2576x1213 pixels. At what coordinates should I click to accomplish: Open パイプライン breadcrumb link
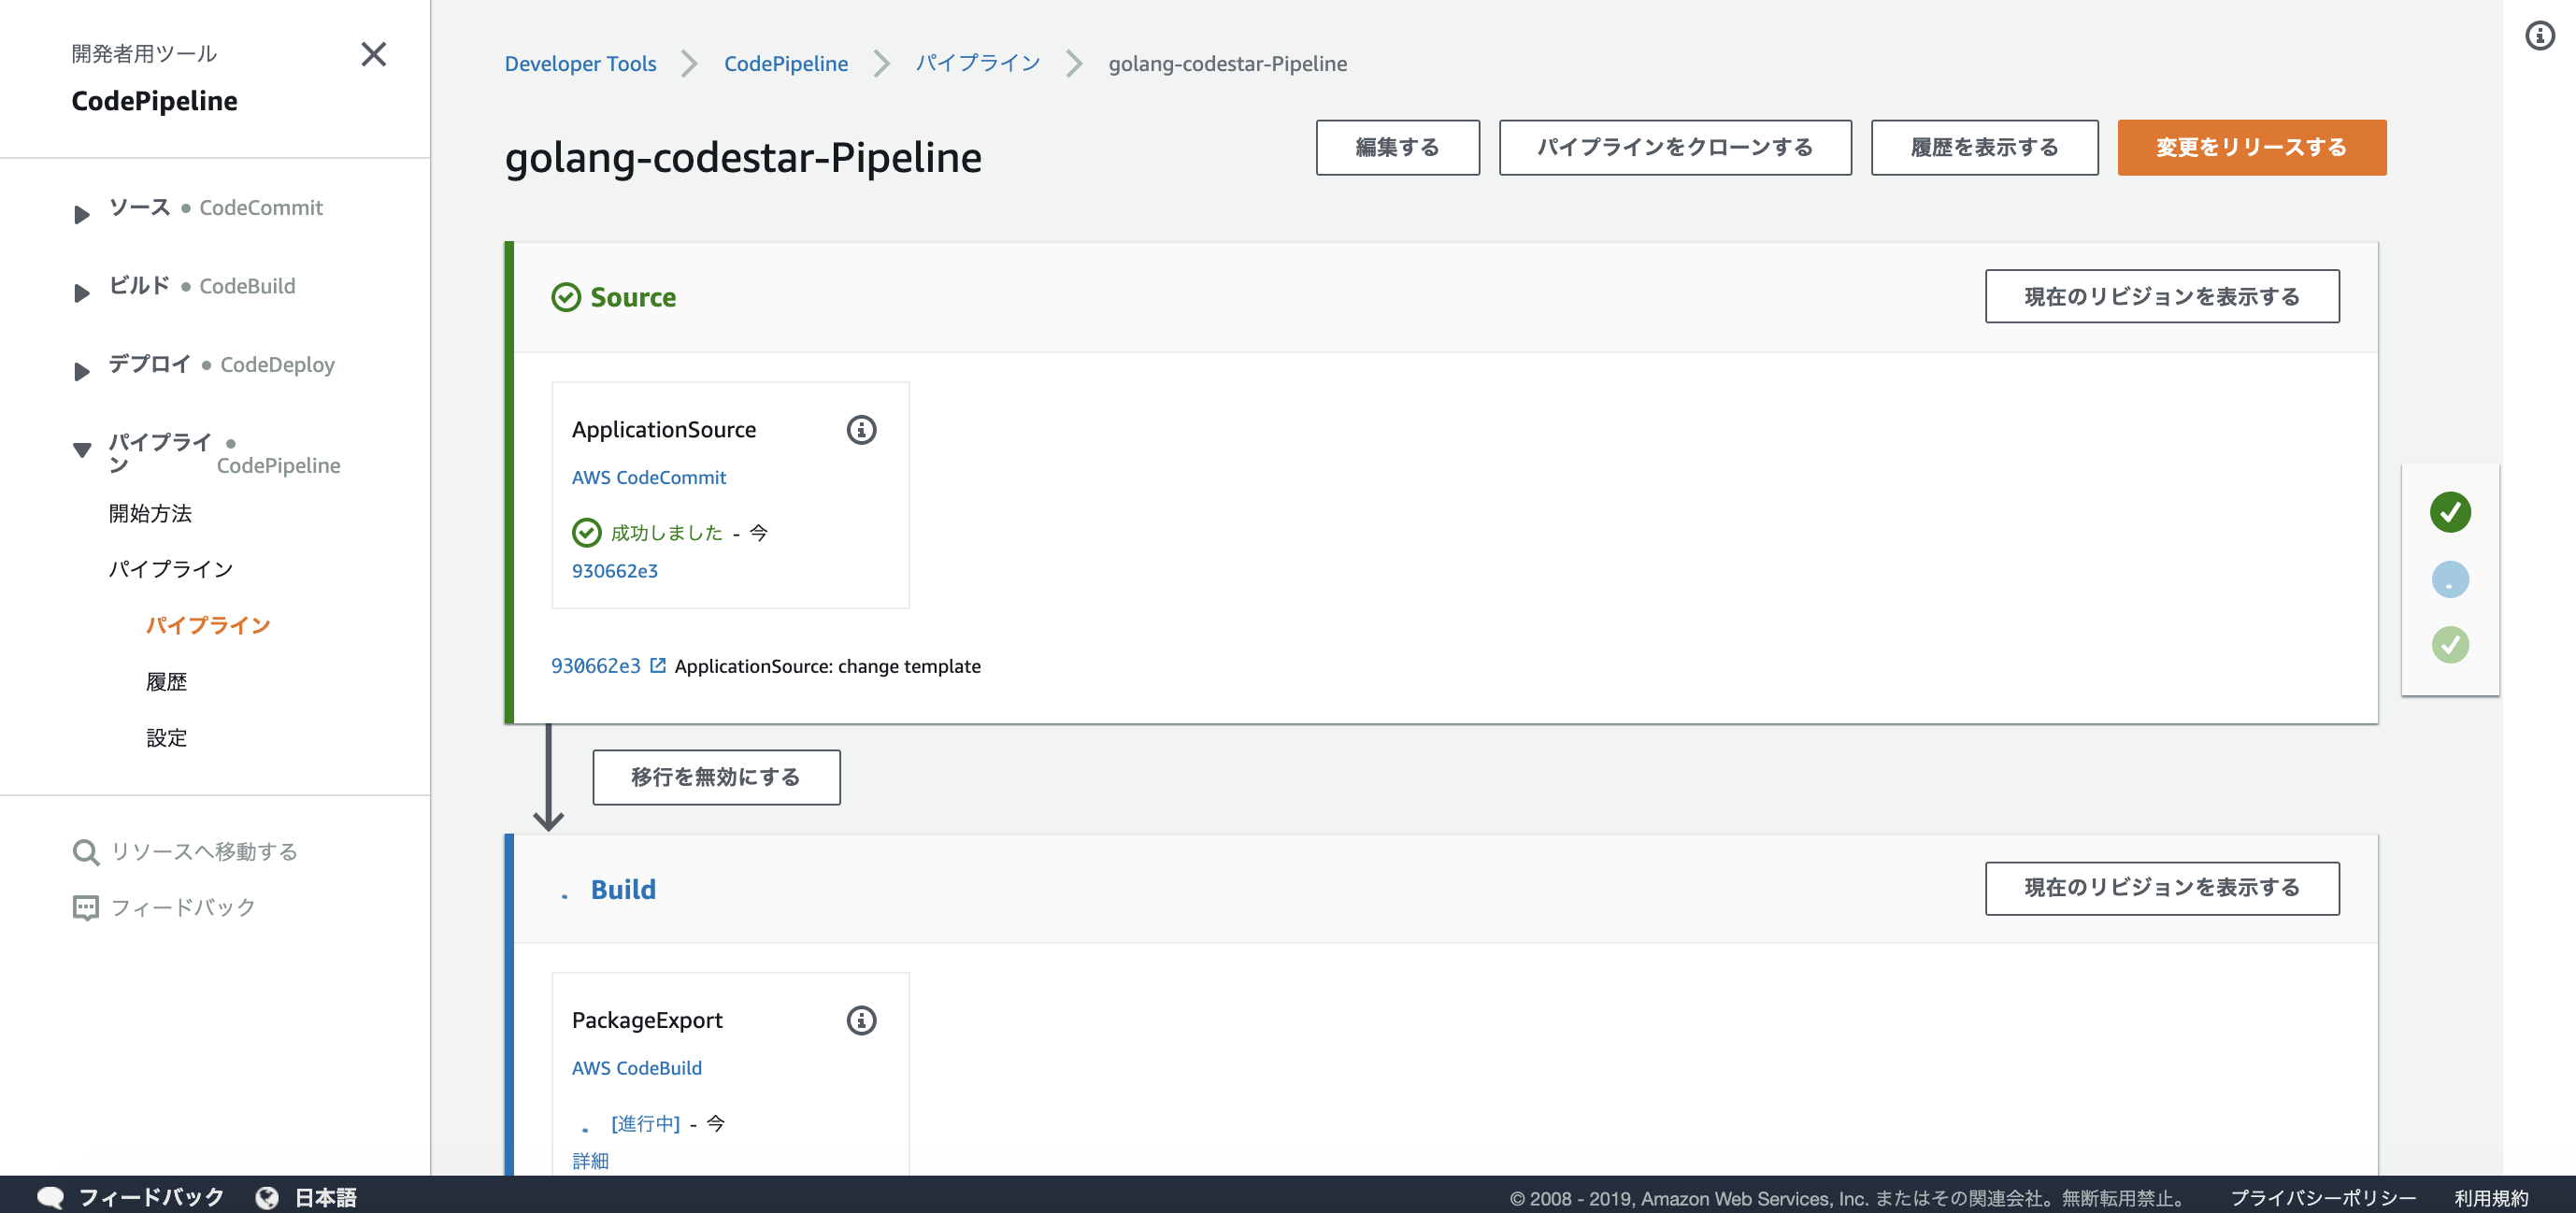point(977,63)
